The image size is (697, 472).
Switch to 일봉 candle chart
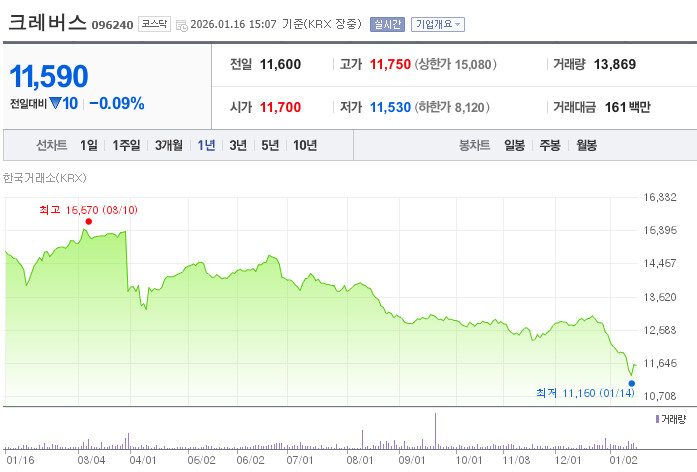pos(514,145)
